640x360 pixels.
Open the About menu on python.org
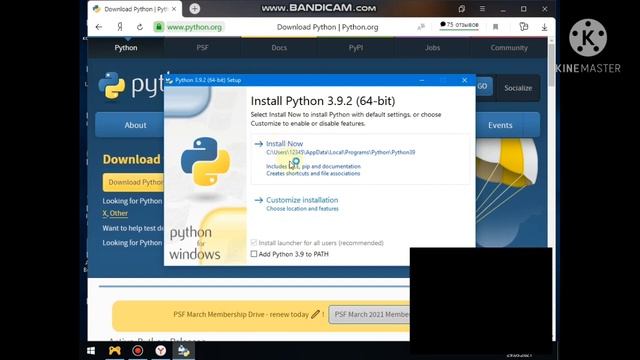click(129, 125)
